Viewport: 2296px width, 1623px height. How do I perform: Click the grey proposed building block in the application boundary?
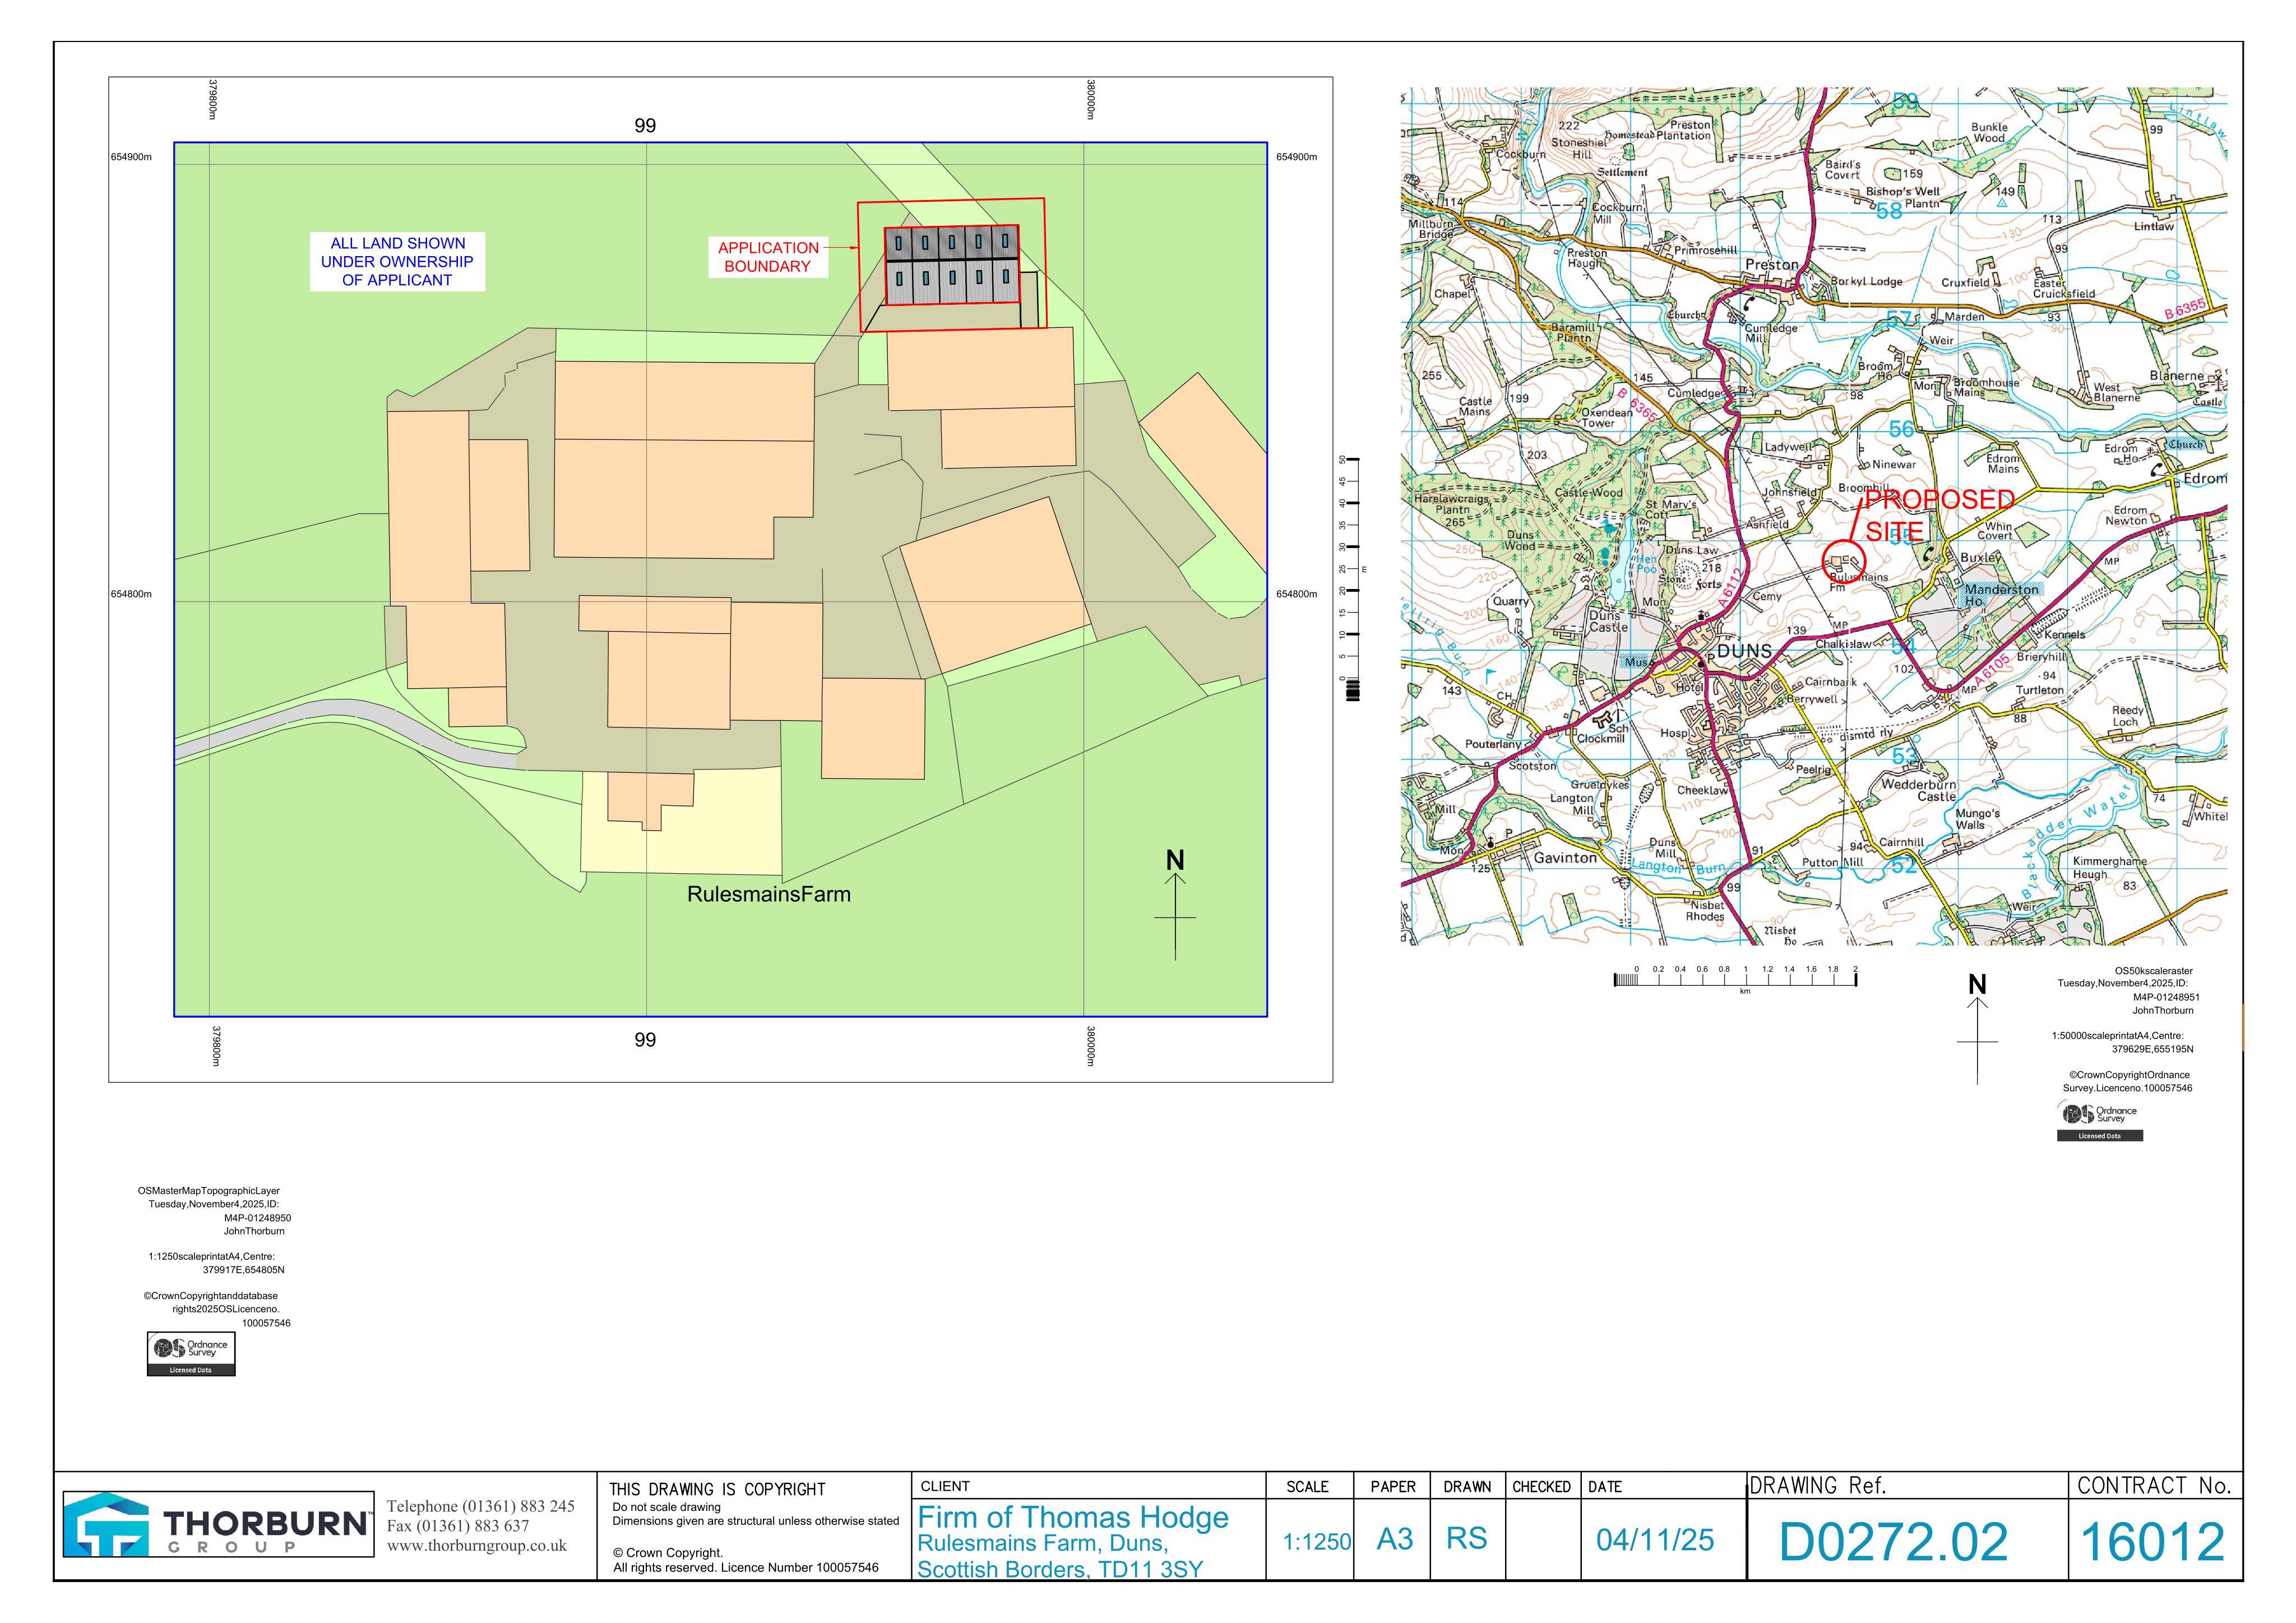[951, 266]
